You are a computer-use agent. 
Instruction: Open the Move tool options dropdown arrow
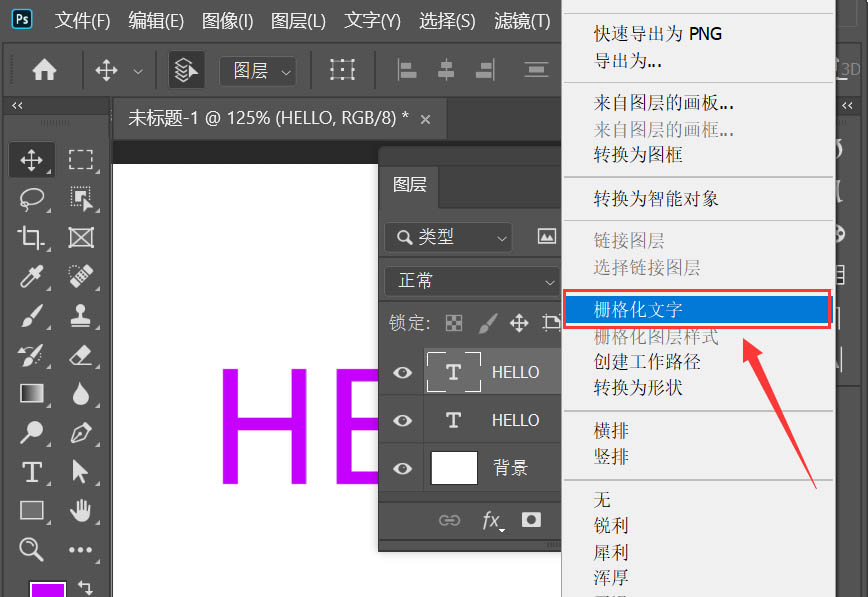point(138,70)
